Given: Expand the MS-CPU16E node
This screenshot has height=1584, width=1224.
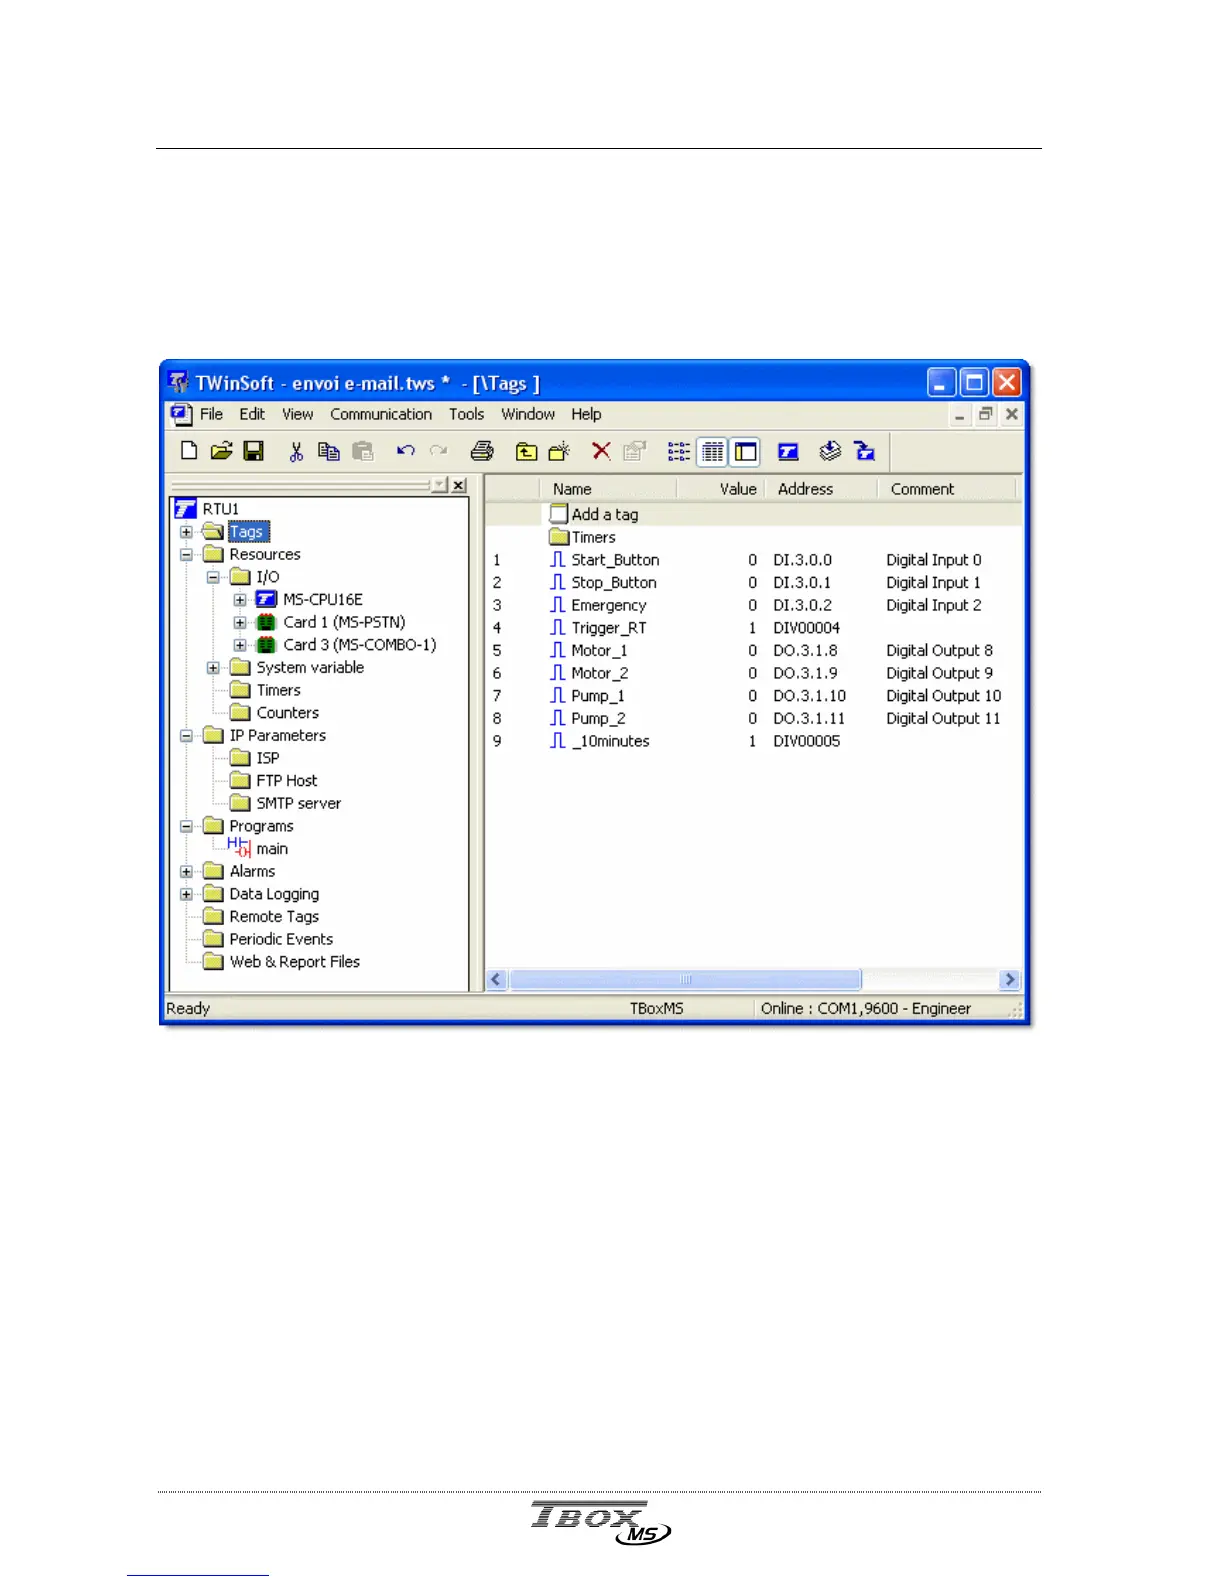Looking at the screenshot, I should click(x=240, y=600).
